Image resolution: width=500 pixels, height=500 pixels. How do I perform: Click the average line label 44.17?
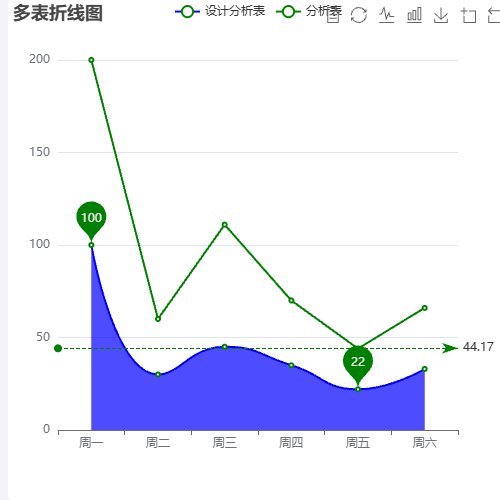478,347
